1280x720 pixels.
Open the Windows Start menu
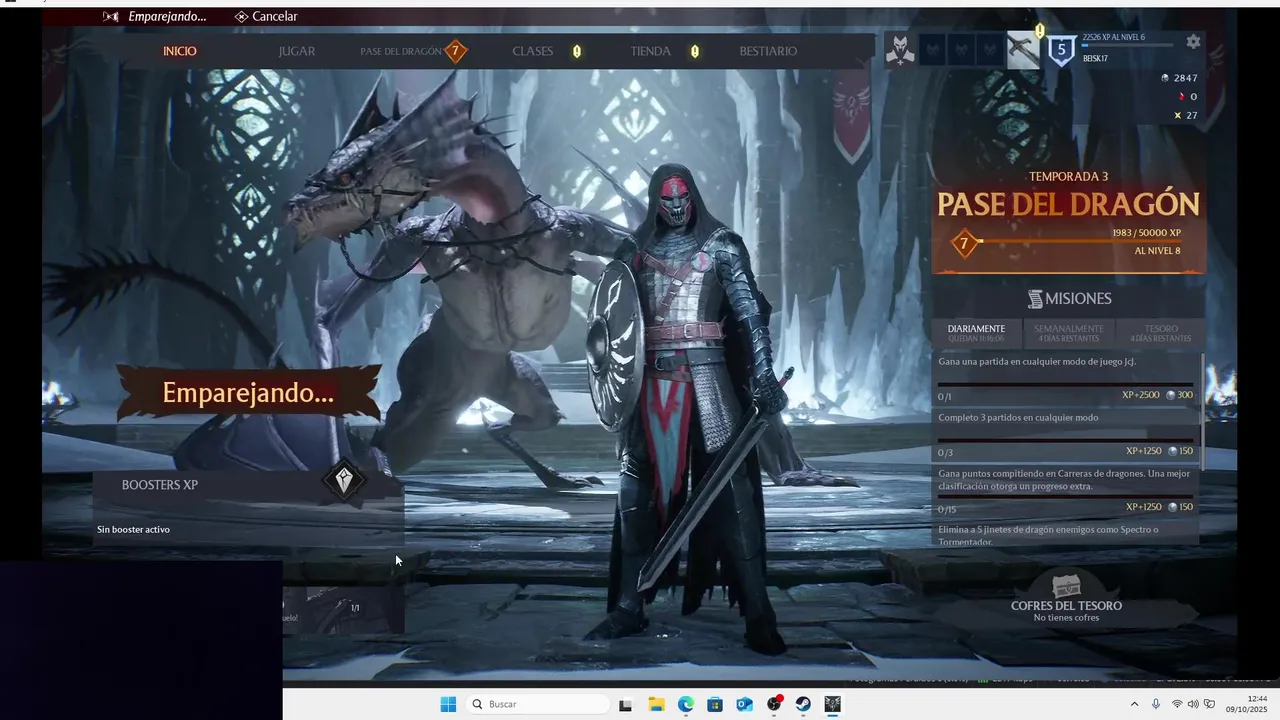coord(448,704)
